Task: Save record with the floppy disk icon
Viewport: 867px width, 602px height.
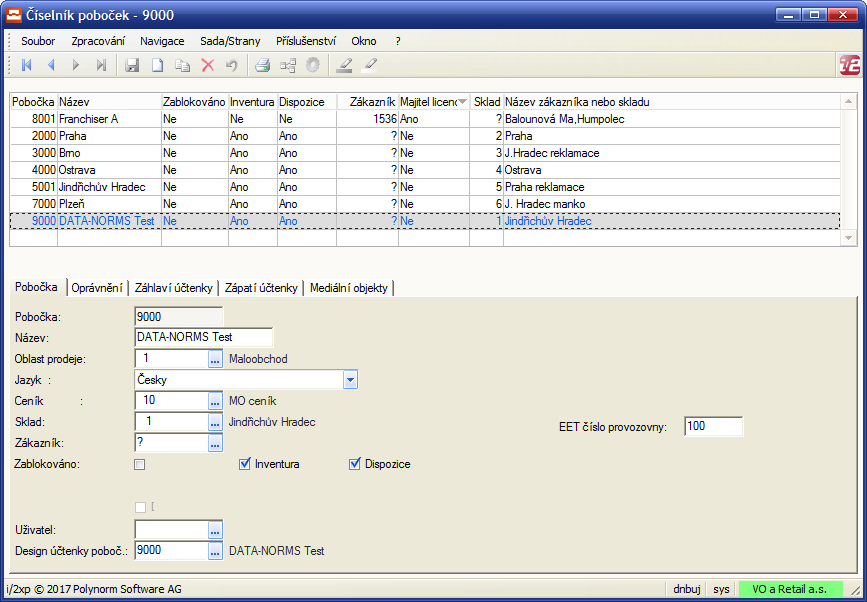Action: (x=132, y=65)
